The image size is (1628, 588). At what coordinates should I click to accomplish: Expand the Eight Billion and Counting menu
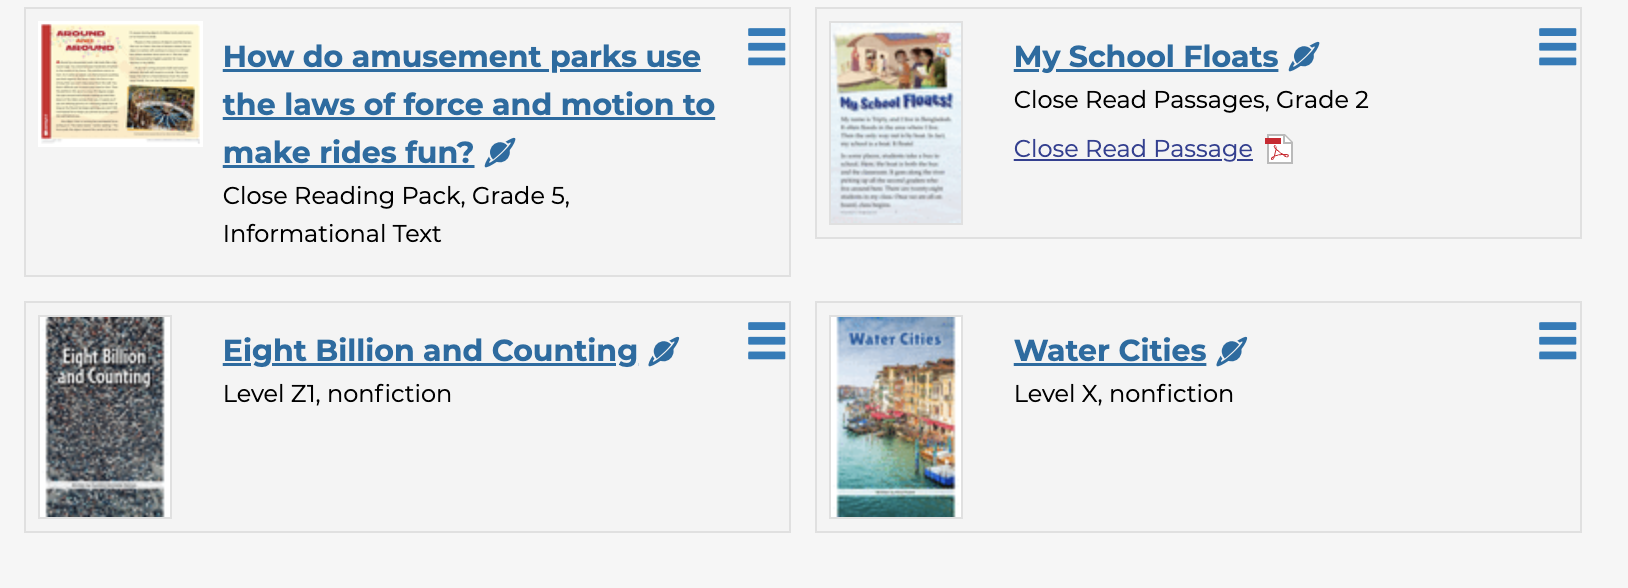point(766,341)
